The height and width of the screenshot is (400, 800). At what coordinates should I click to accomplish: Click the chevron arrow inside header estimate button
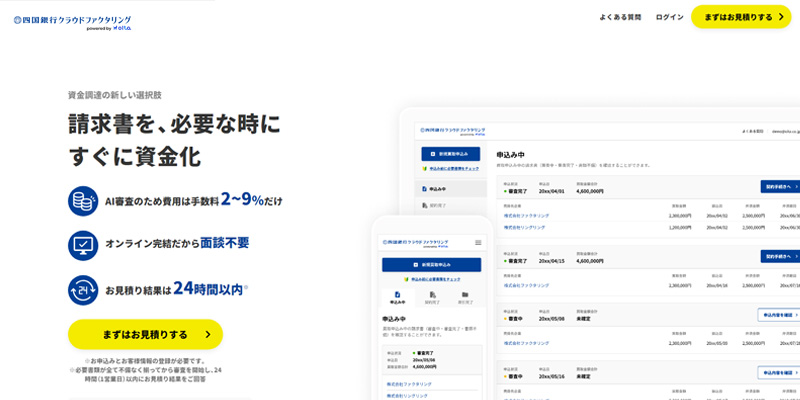click(781, 17)
